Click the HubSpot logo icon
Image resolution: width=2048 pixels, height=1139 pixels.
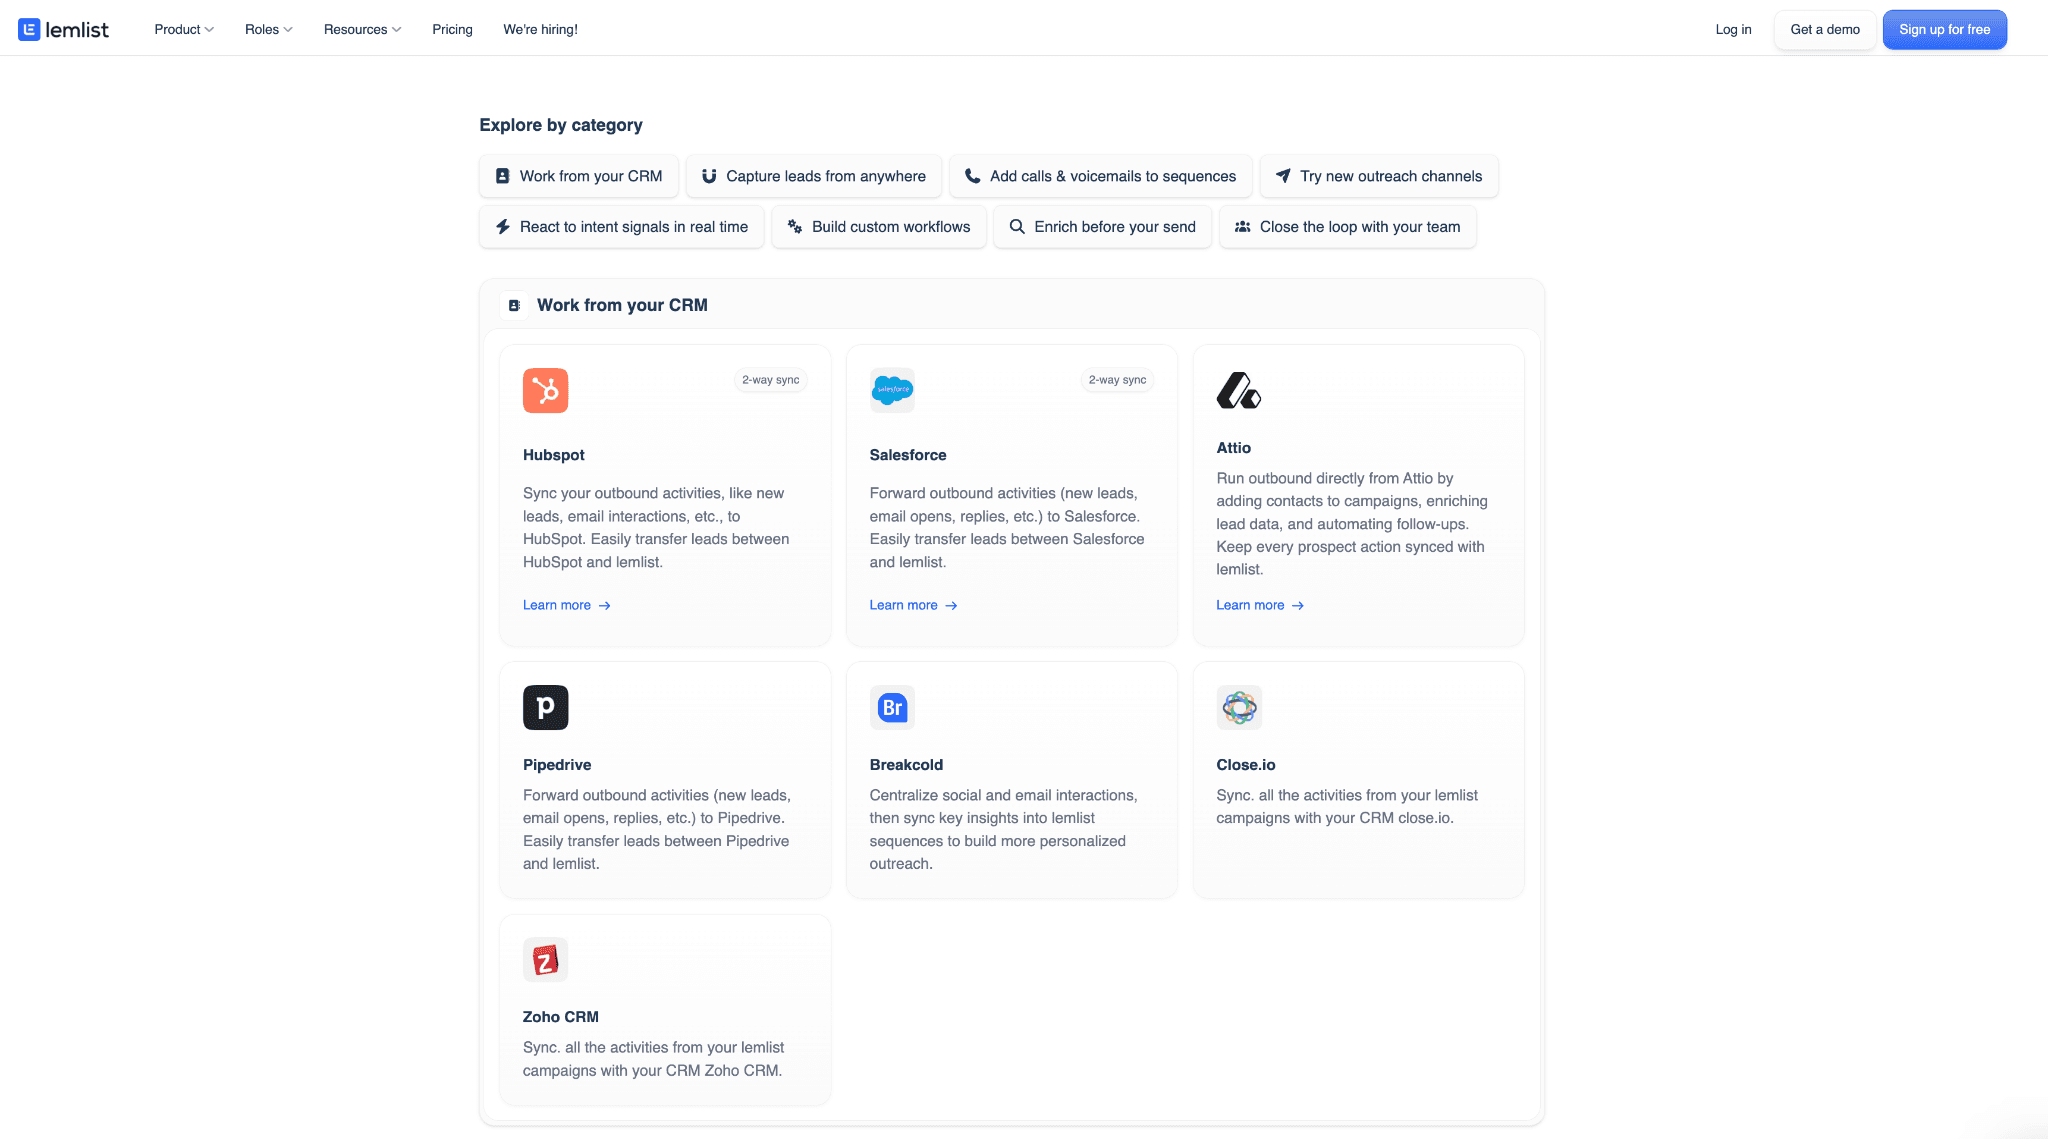545,390
